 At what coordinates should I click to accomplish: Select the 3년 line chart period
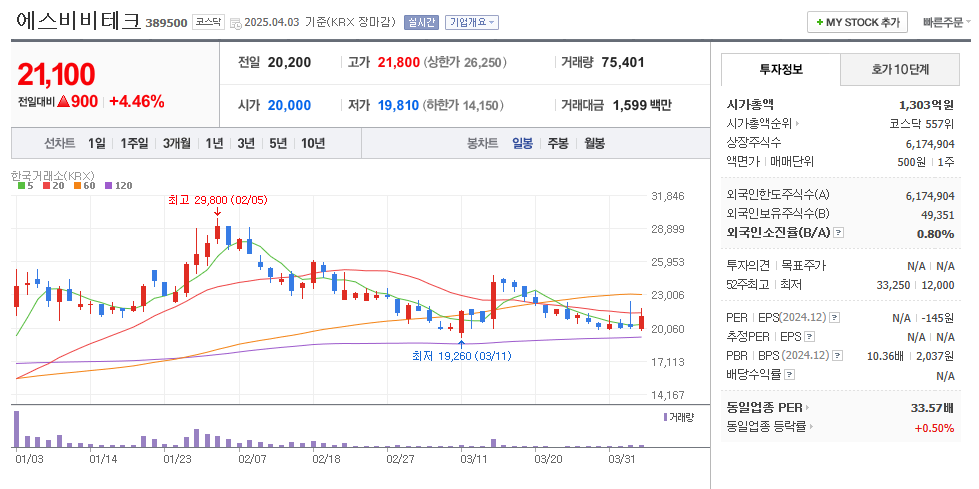[246, 143]
